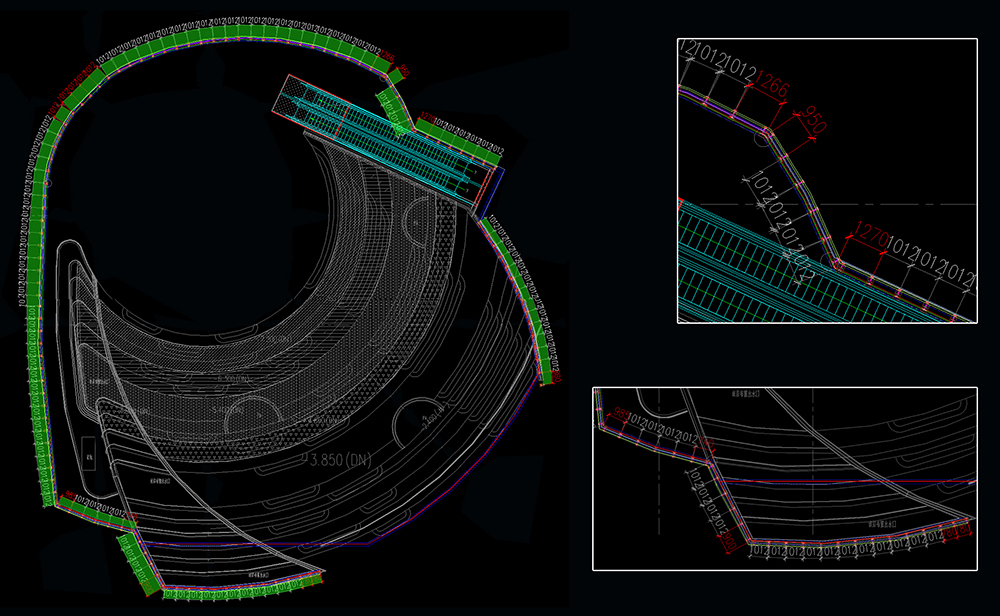Select the green panel strip along left edge
The height and width of the screenshot is (616, 1000).
[x=33, y=300]
